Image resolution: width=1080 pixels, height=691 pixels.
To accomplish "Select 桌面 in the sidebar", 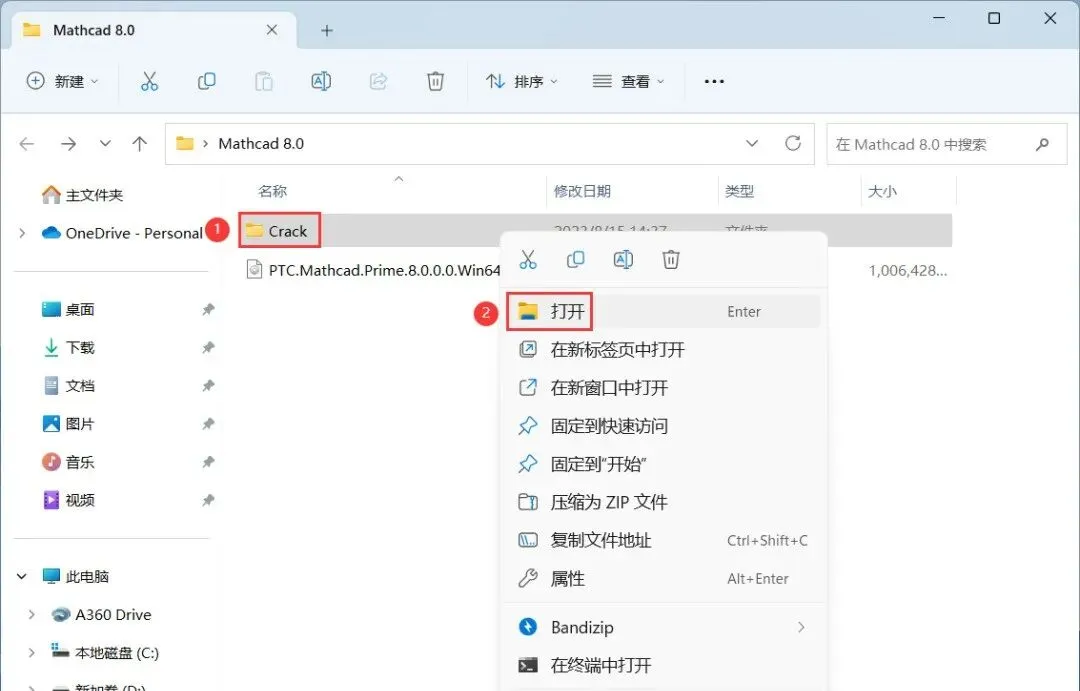I will pyautogui.click(x=69, y=310).
